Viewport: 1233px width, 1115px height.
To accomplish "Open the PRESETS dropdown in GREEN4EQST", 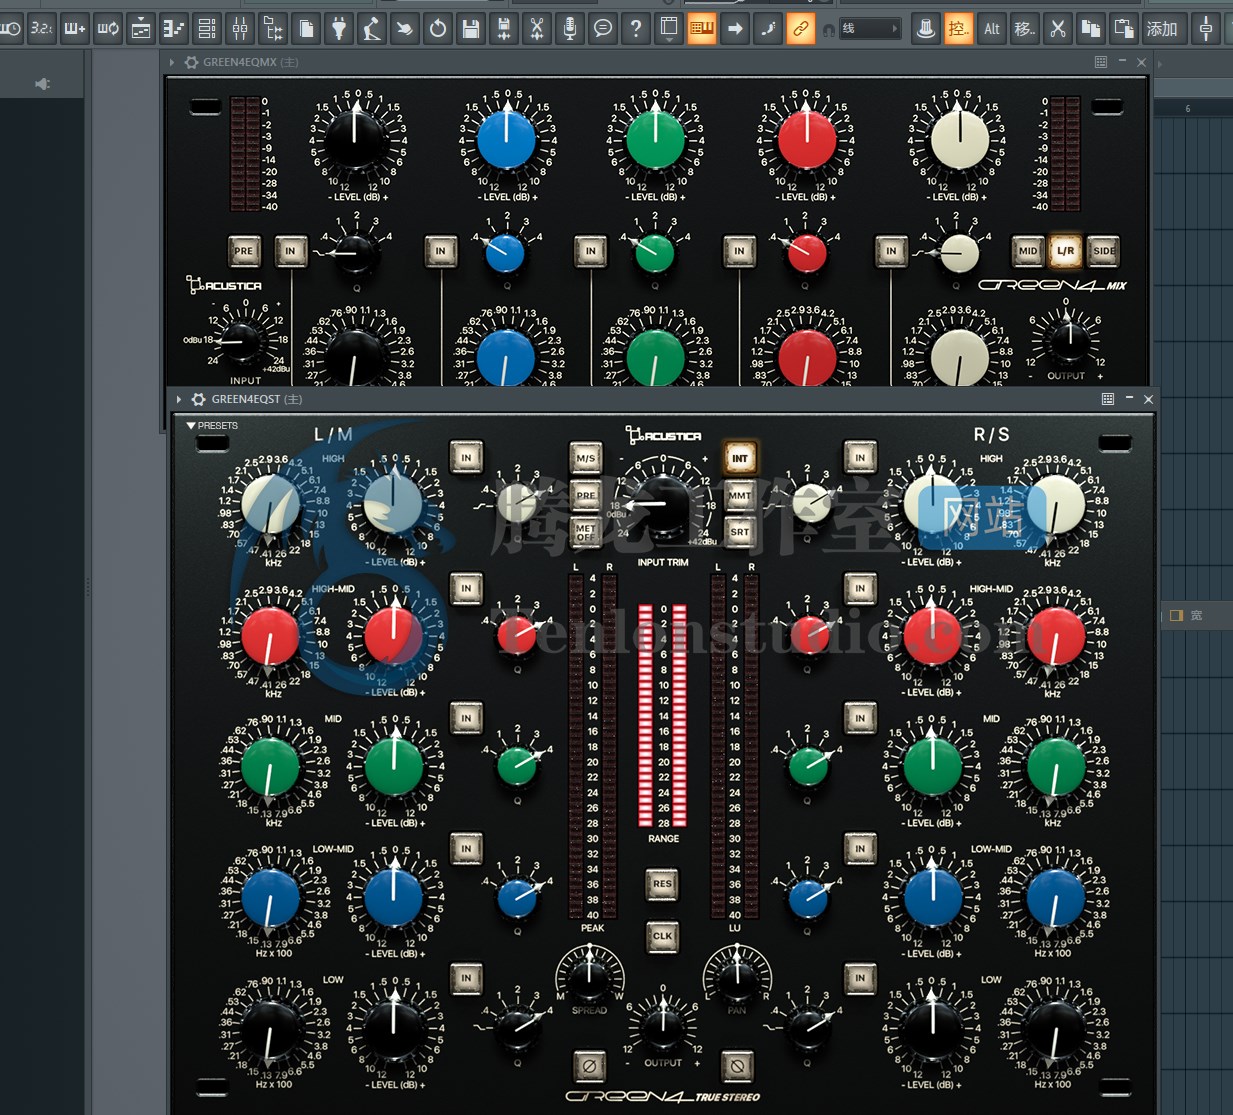I will click(x=212, y=426).
